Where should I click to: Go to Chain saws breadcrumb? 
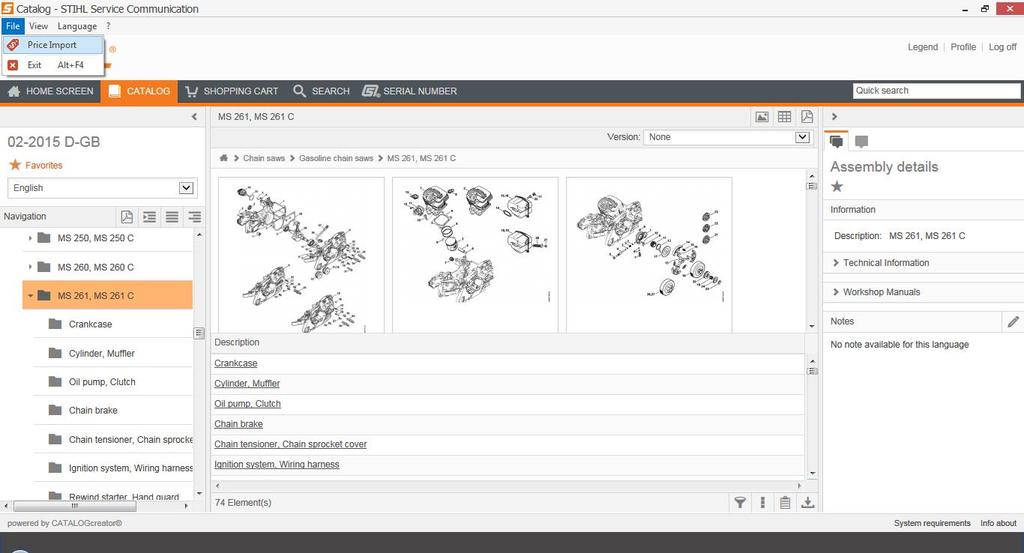coord(264,158)
